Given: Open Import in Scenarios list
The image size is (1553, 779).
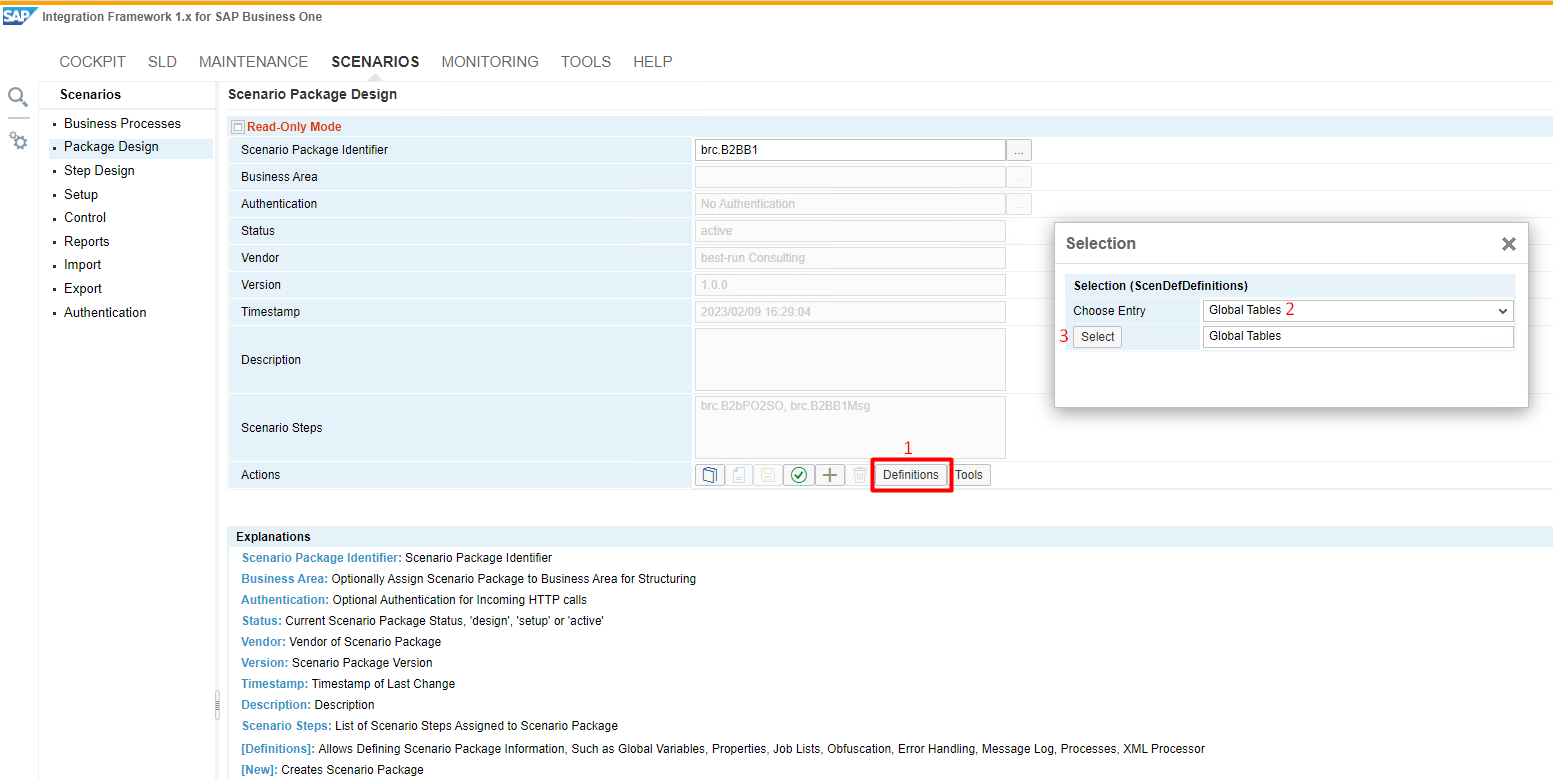Looking at the screenshot, I should coord(82,265).
